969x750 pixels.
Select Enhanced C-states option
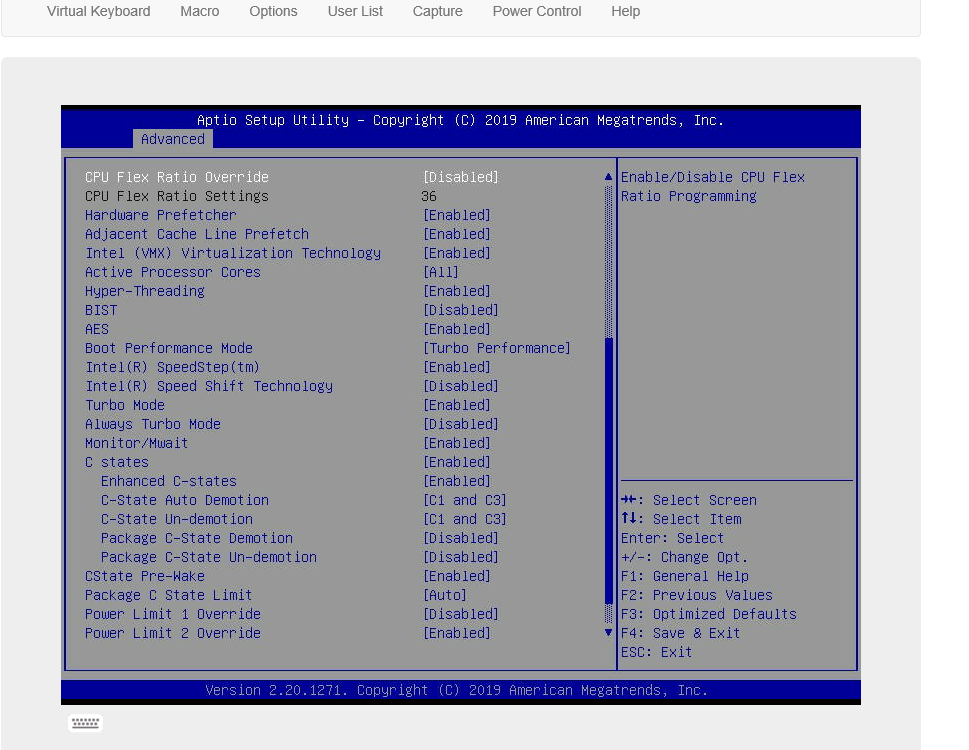point(169,481)
